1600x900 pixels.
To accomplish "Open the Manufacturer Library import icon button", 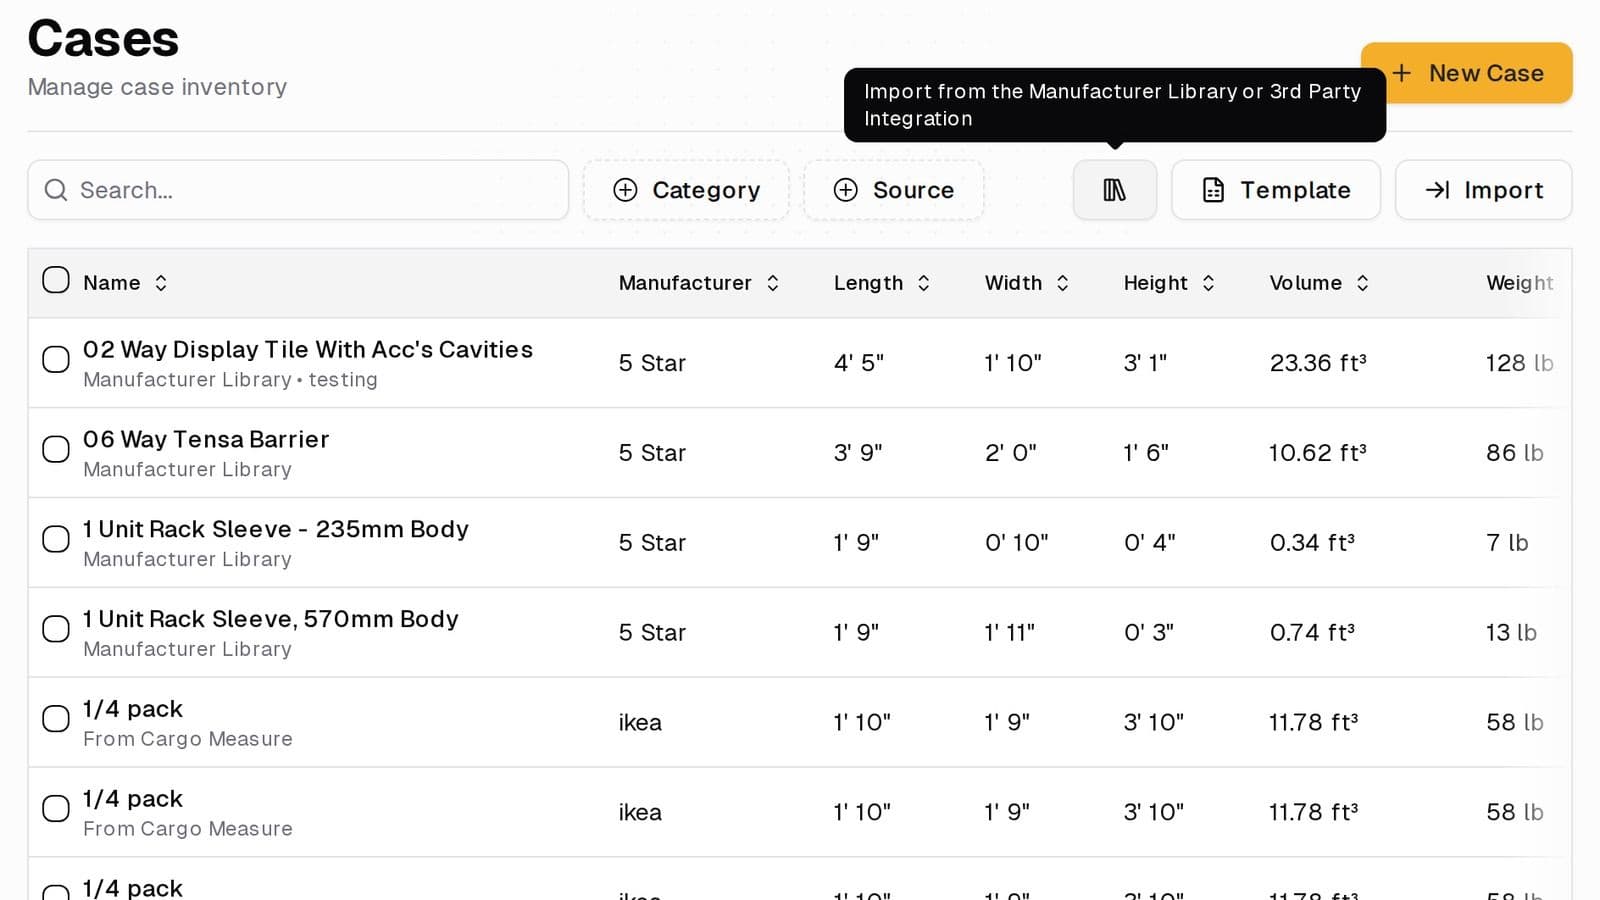I will [x=1115, y=190].
